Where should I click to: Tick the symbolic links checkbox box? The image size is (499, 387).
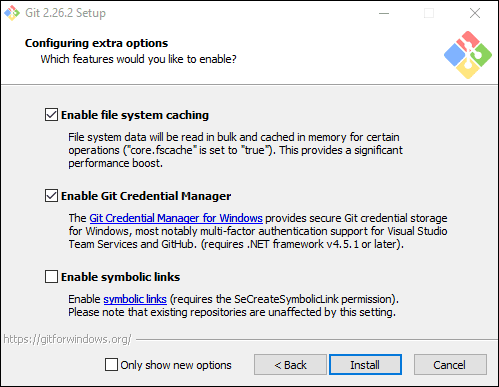[x=51, y=277]
